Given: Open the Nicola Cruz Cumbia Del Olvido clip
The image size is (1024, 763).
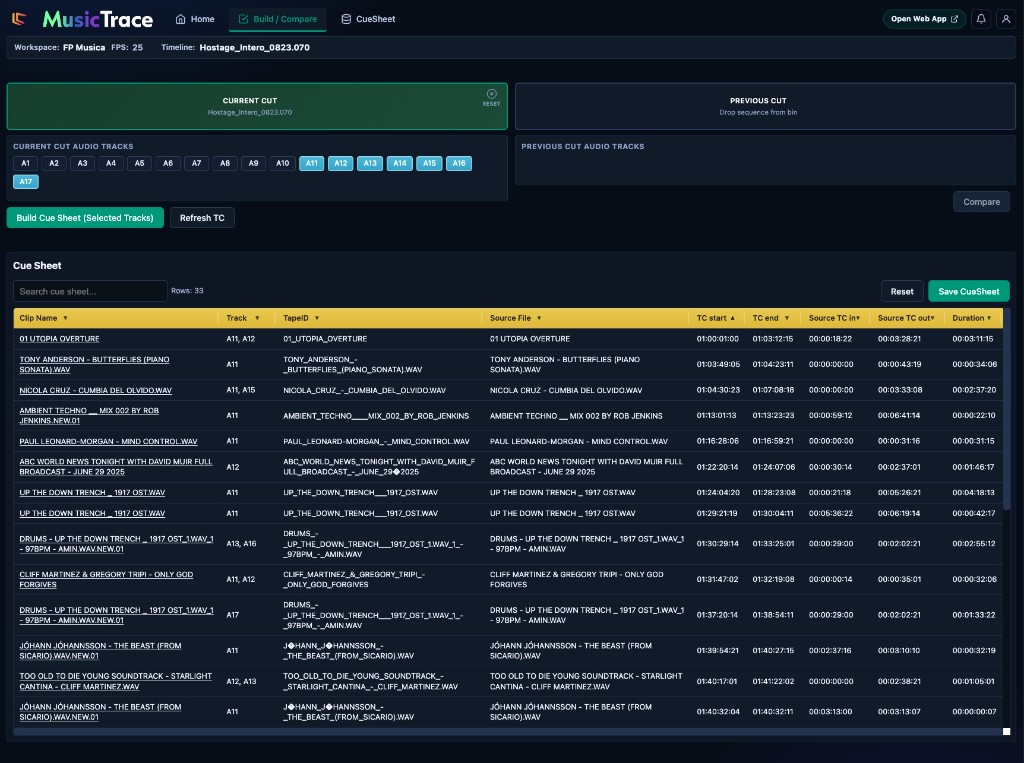Looking at the screenshot, I should (x=95, y=391).
